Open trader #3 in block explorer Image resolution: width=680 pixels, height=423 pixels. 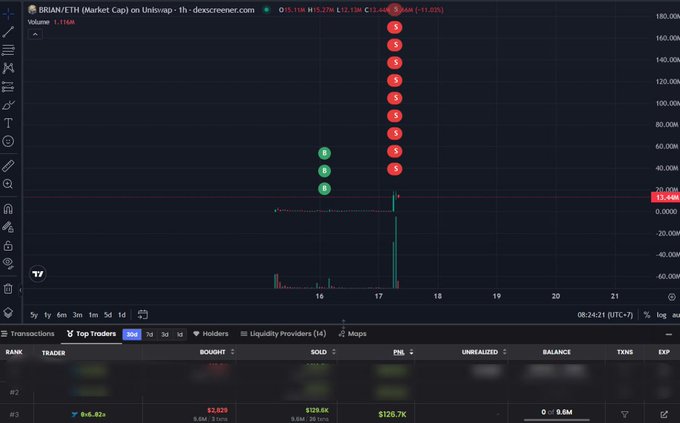point(664,414)
